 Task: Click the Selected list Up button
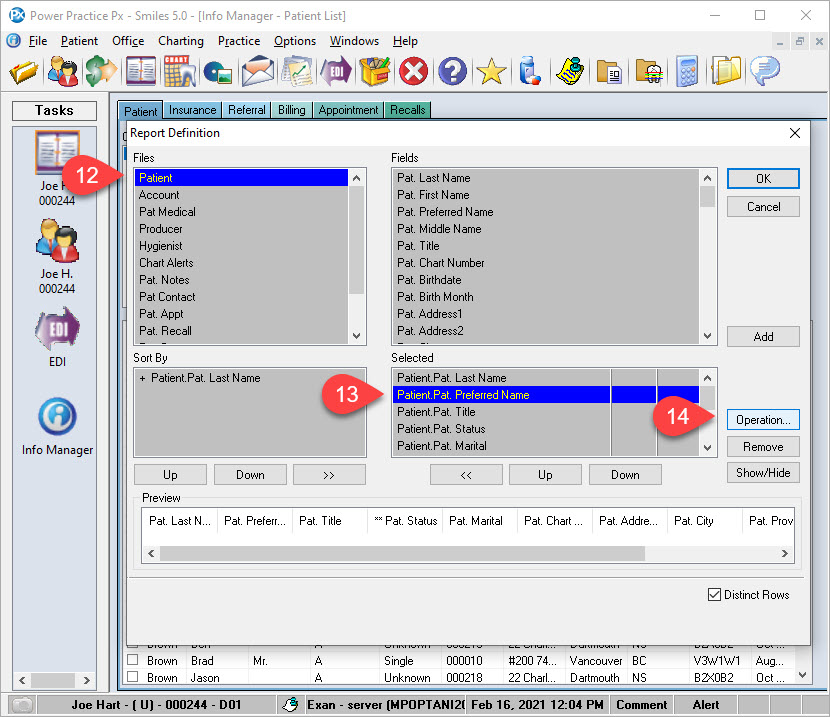coord(545,475)
